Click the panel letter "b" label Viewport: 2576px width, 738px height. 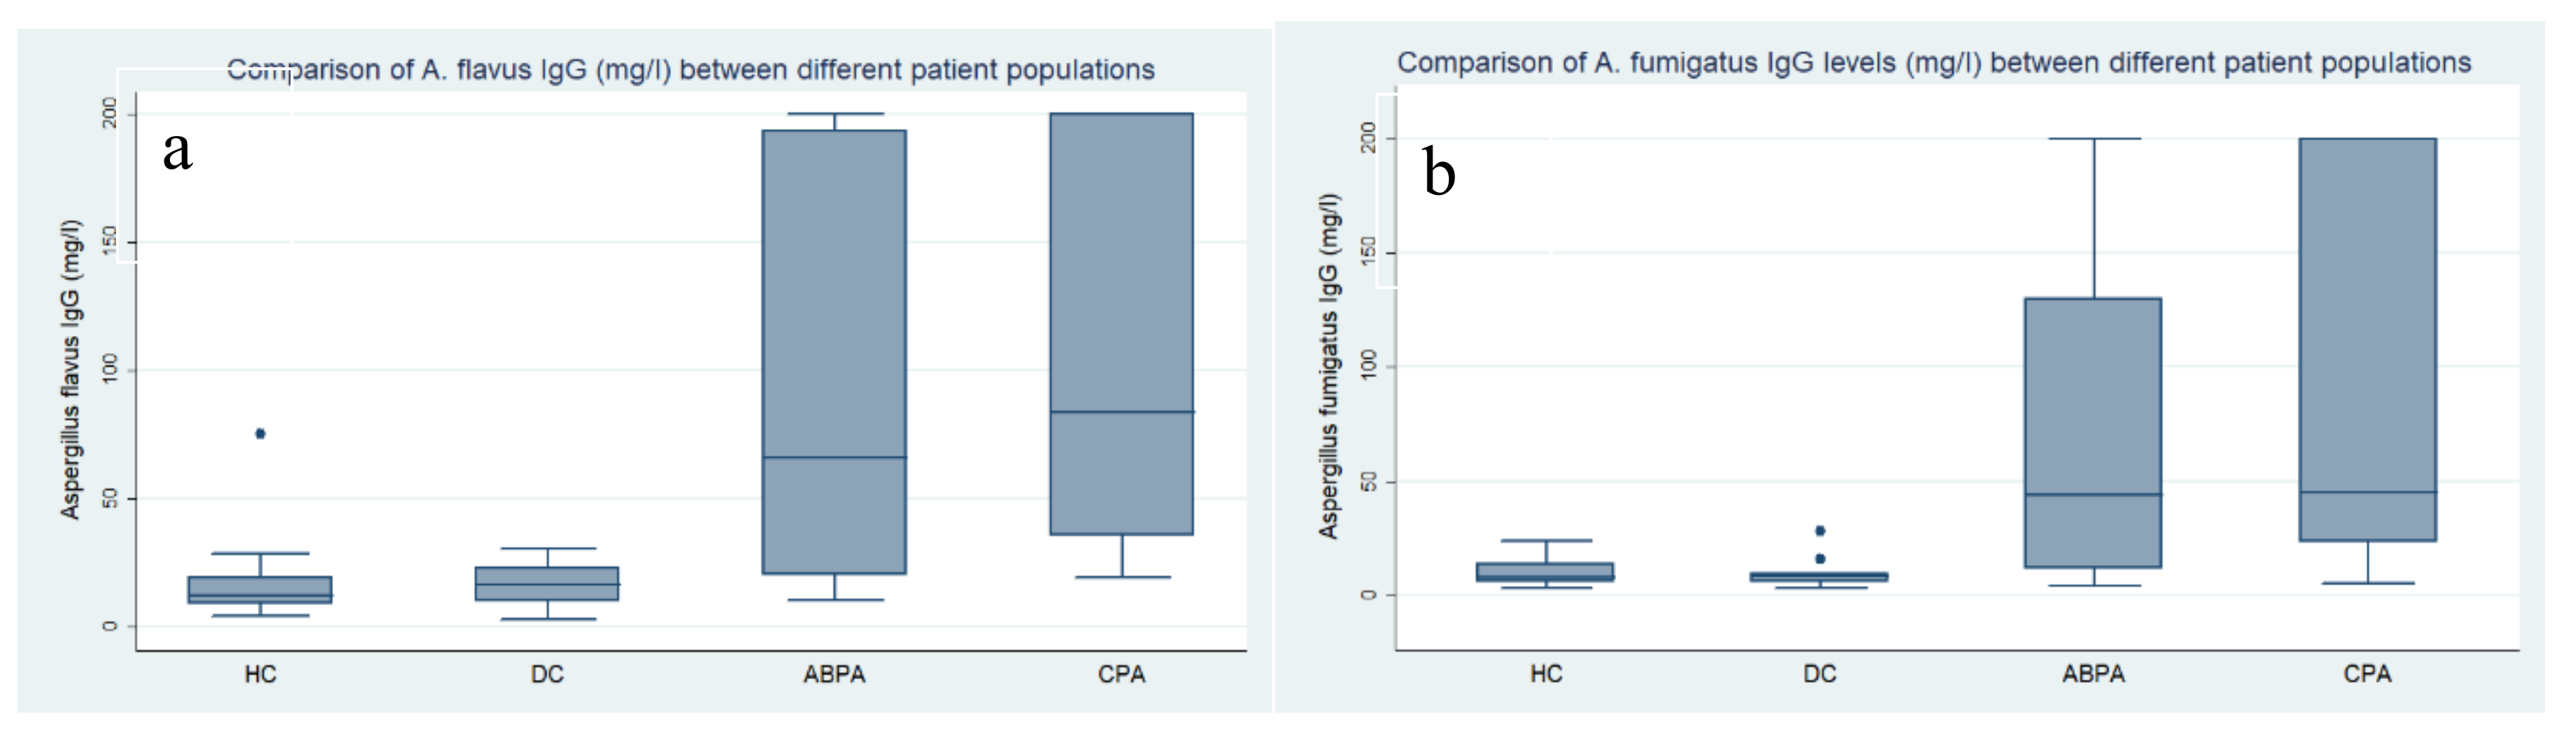tap(1438, 172)
